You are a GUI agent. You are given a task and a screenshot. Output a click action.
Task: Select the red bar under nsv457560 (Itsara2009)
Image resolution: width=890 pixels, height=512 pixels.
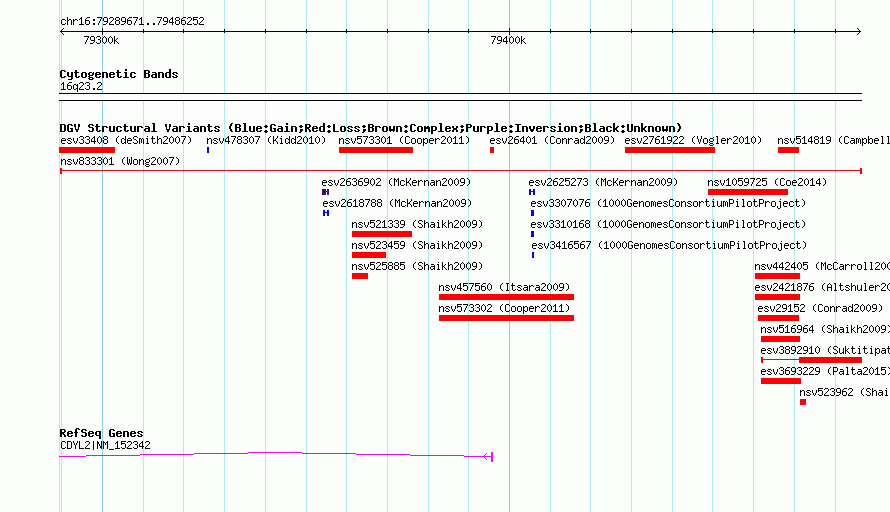(506, 297)
